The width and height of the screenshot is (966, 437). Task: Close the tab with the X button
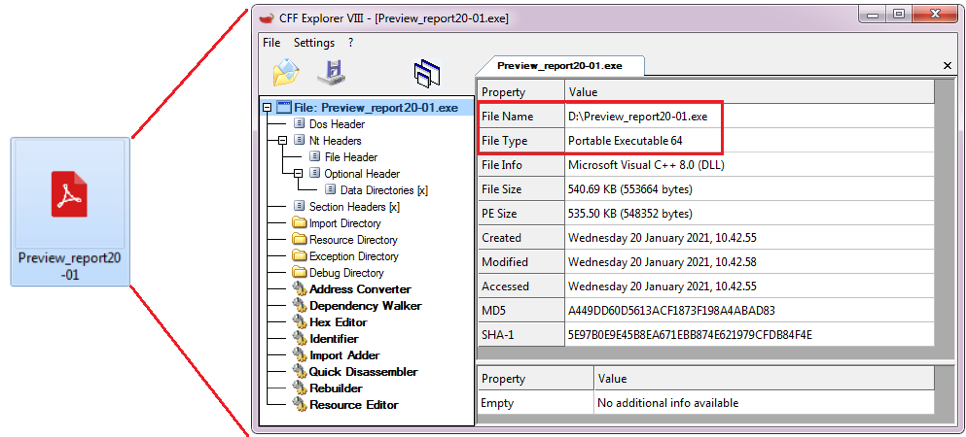[947, 66]
